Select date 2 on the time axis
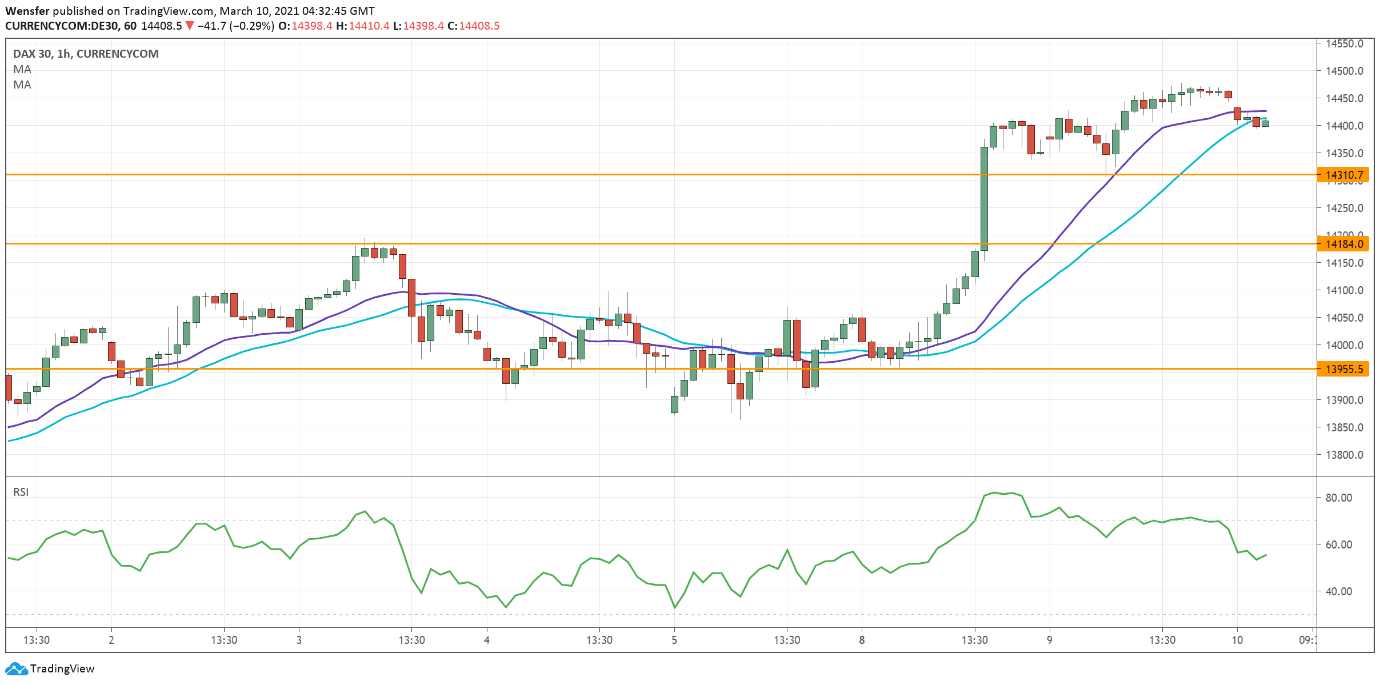 111,640
